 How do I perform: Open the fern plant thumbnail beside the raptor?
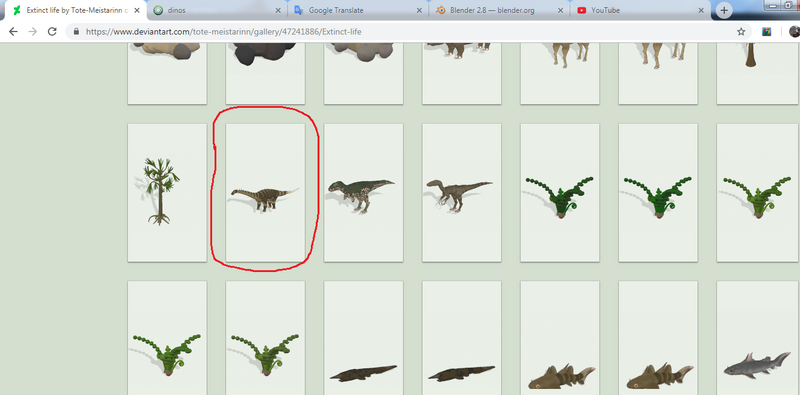point(560,192)
